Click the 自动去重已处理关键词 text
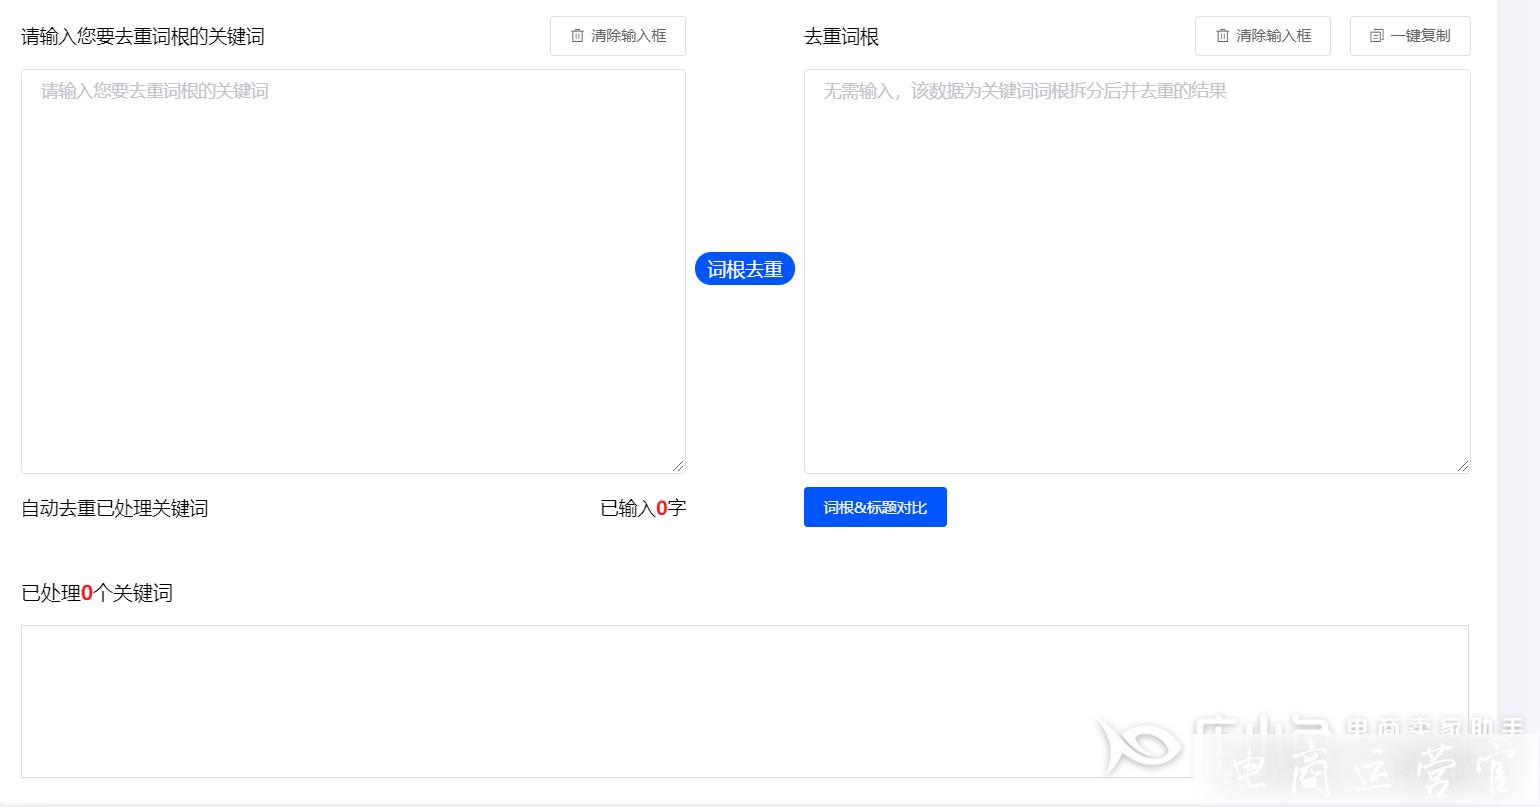 coord(115,508)
